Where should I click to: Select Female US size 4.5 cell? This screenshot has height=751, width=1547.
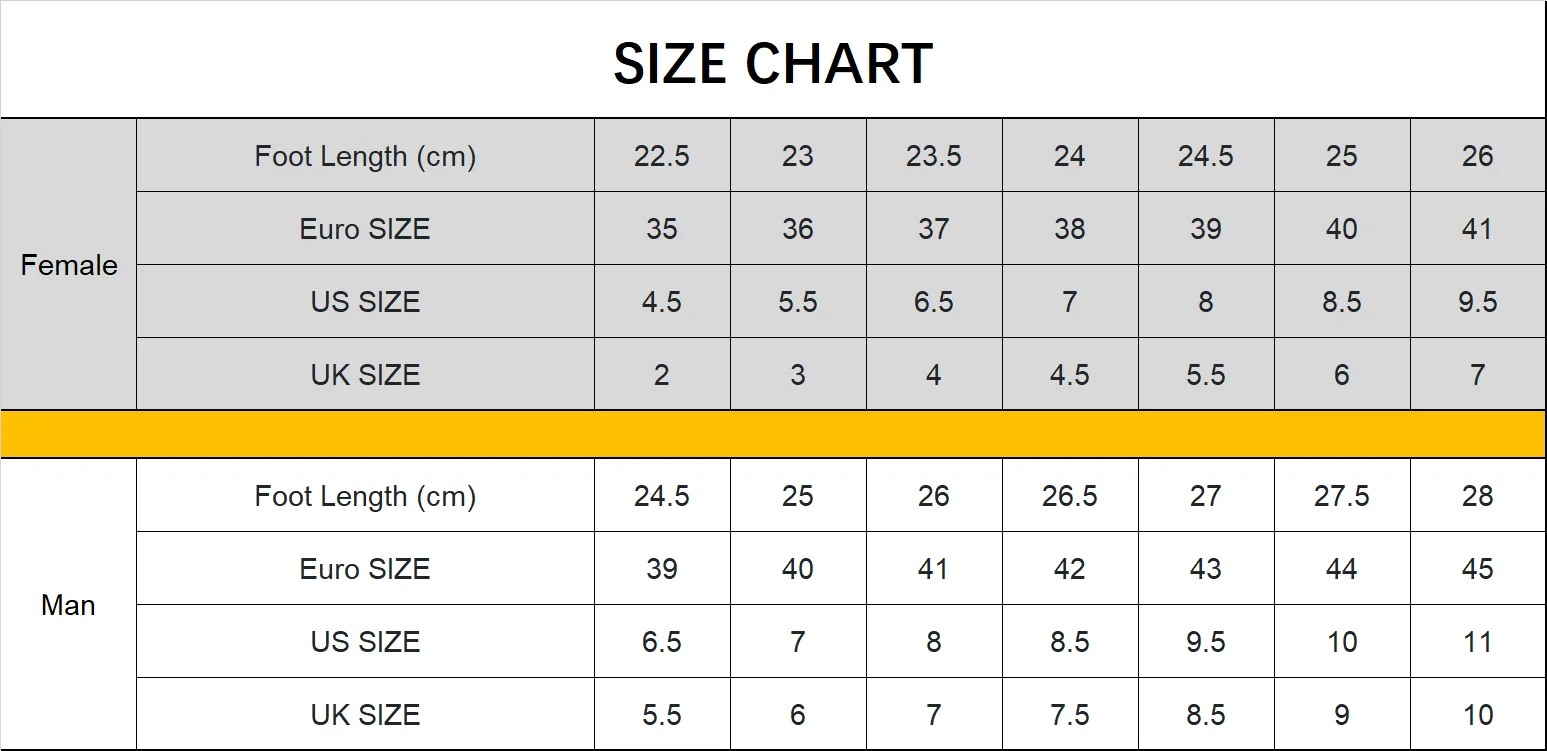click(x=662, y=302)
